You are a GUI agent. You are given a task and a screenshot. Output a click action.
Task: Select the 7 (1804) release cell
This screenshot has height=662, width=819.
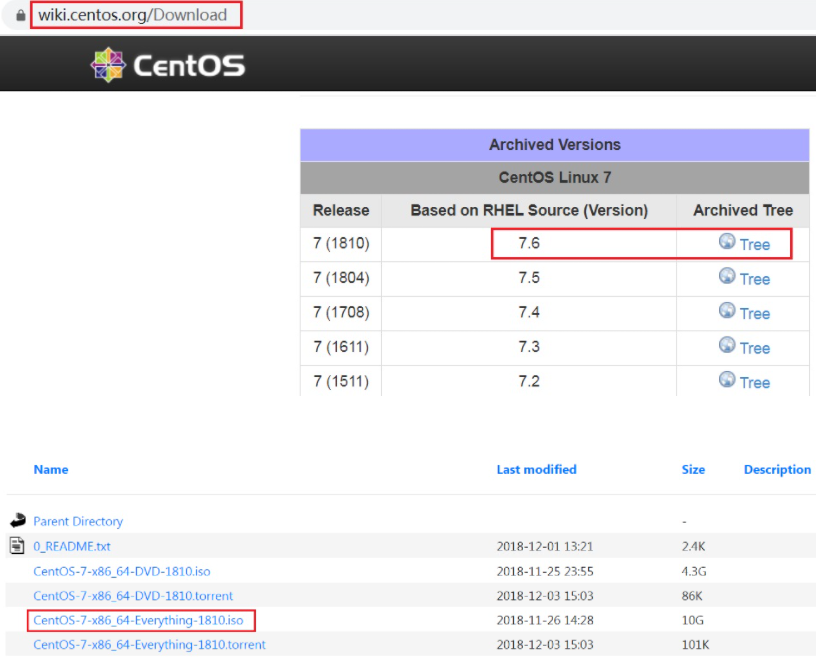click(341, 278)
